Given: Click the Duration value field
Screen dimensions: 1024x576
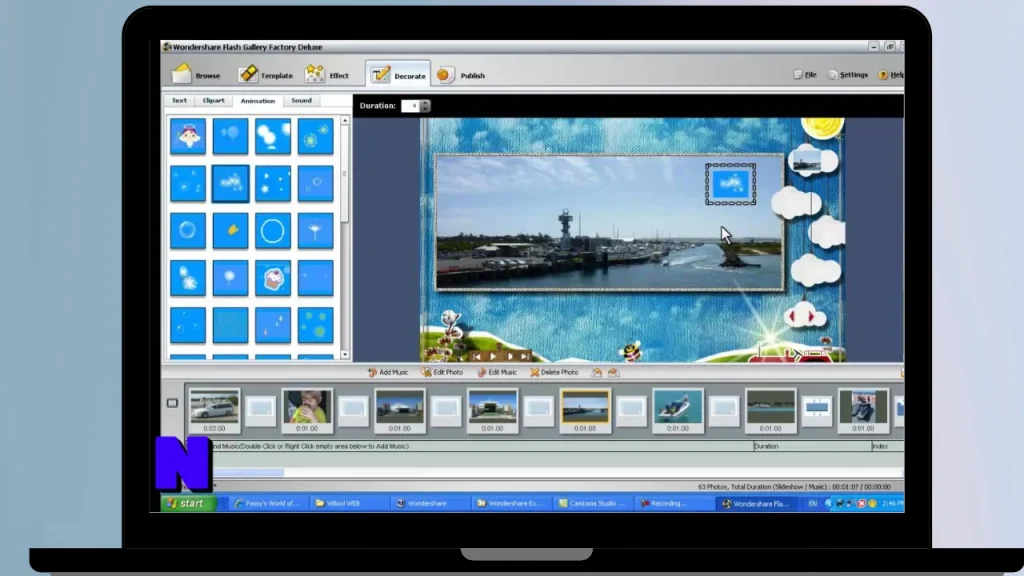Looking at the screenshot, I should pos(411,106).
